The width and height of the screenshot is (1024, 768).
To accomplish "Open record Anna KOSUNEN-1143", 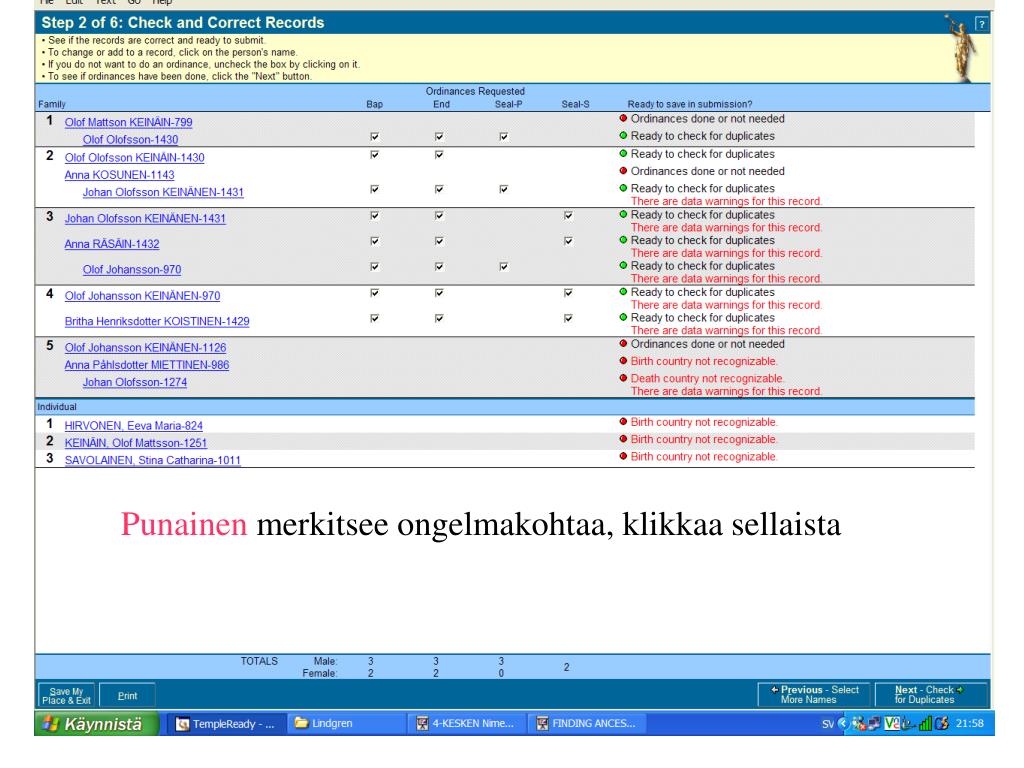I will 120,175.
